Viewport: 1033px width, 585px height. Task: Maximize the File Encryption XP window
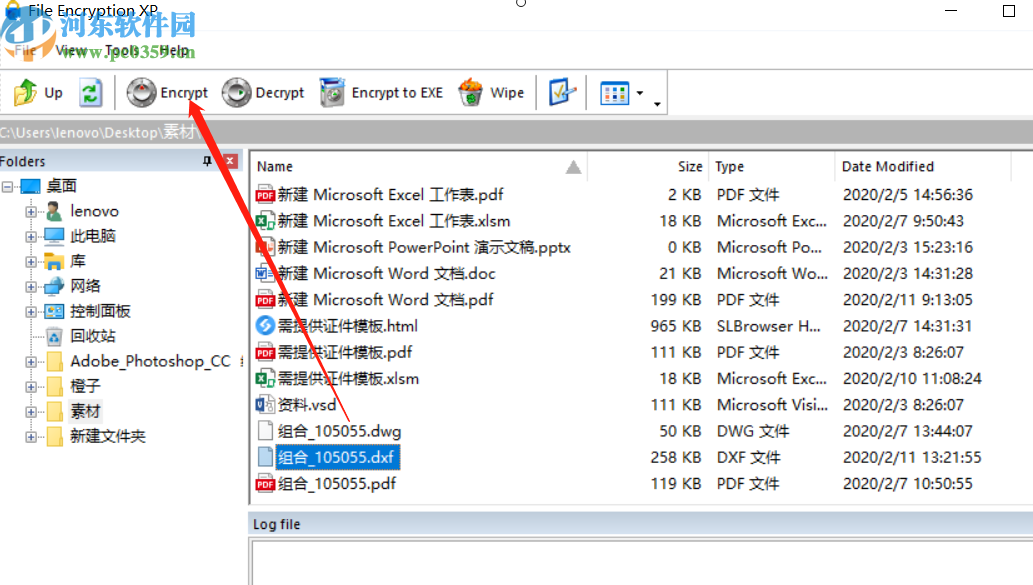pyautogui.click(x=1009, y=11)
